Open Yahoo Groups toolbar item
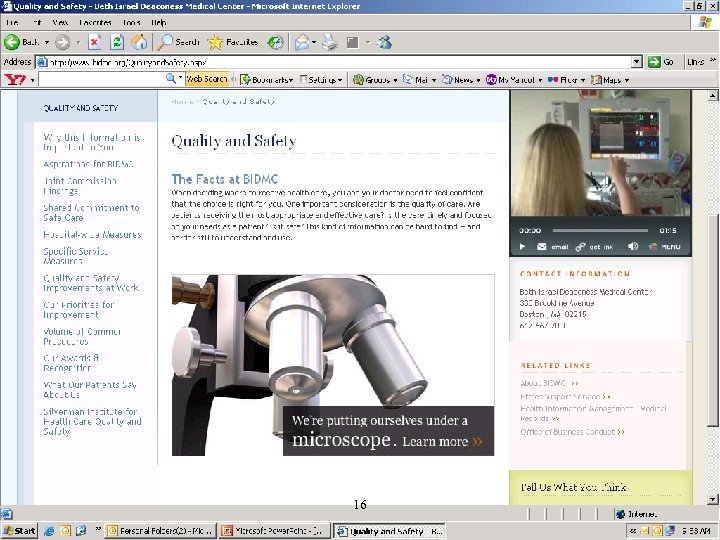This screenshot has height=540, width=720. coord(375,79)
